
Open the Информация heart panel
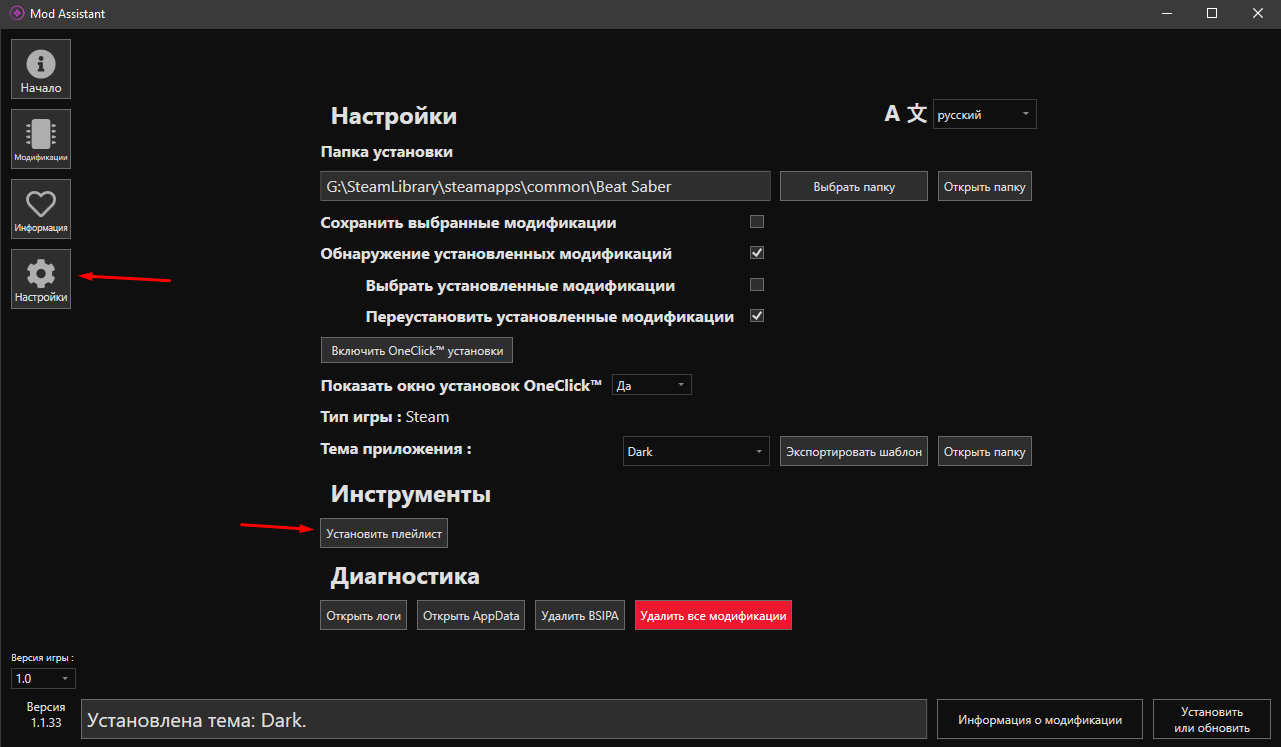click(40, 208)
